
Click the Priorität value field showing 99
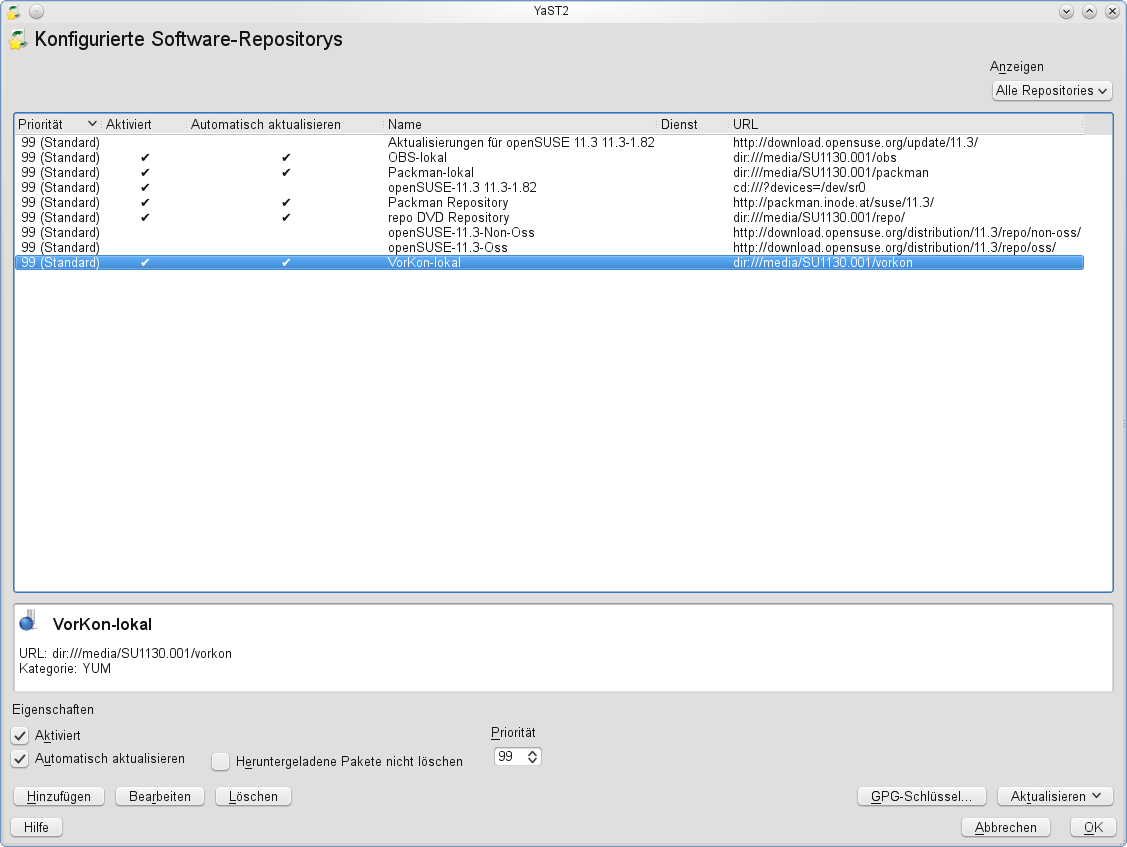[510, 756]
